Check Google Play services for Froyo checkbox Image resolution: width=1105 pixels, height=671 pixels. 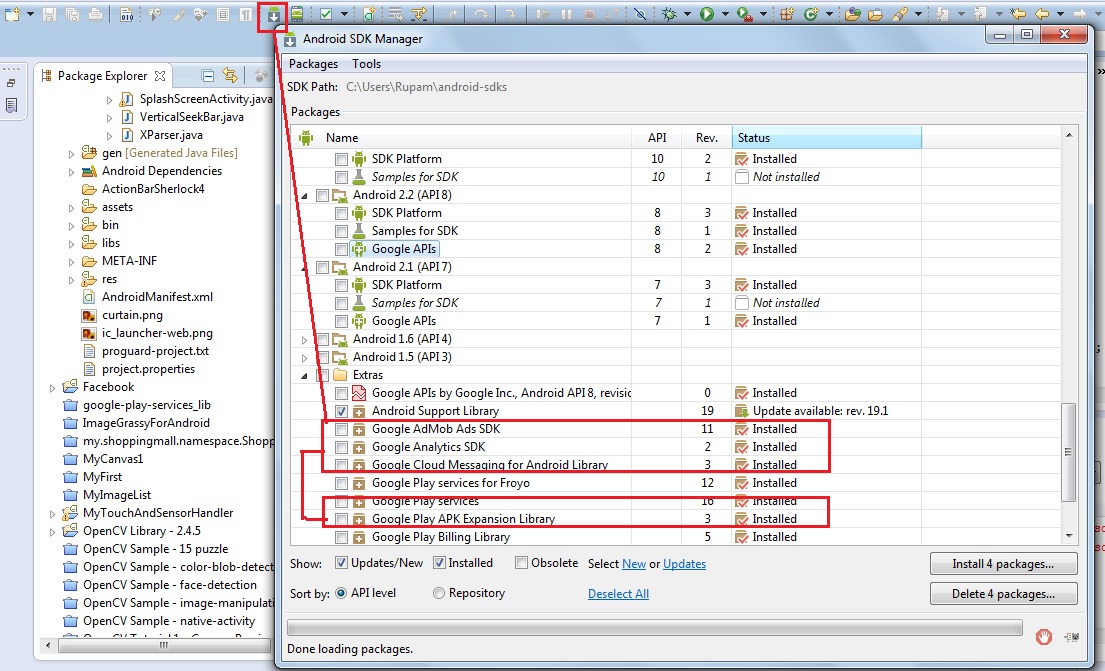point(341,484)
